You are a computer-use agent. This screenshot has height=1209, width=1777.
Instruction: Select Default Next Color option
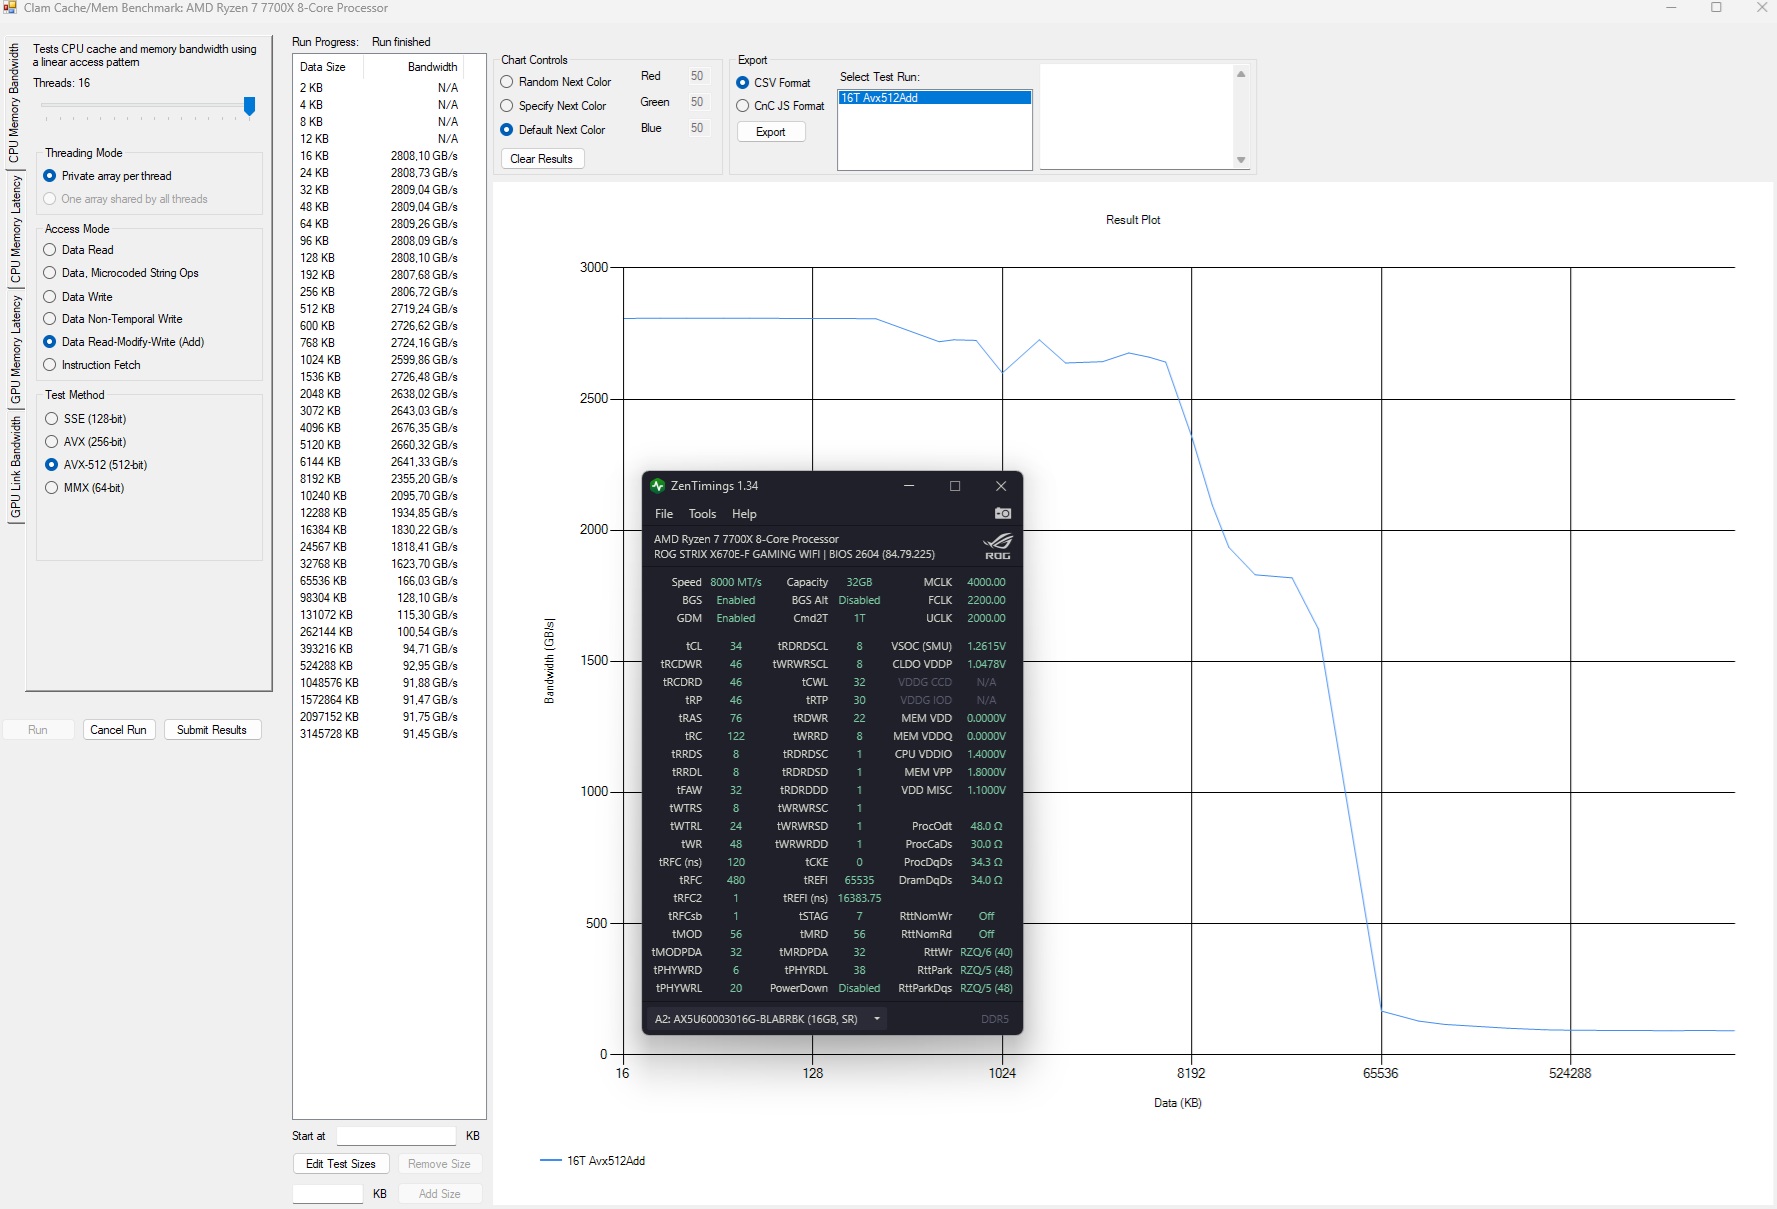(553, 130)
